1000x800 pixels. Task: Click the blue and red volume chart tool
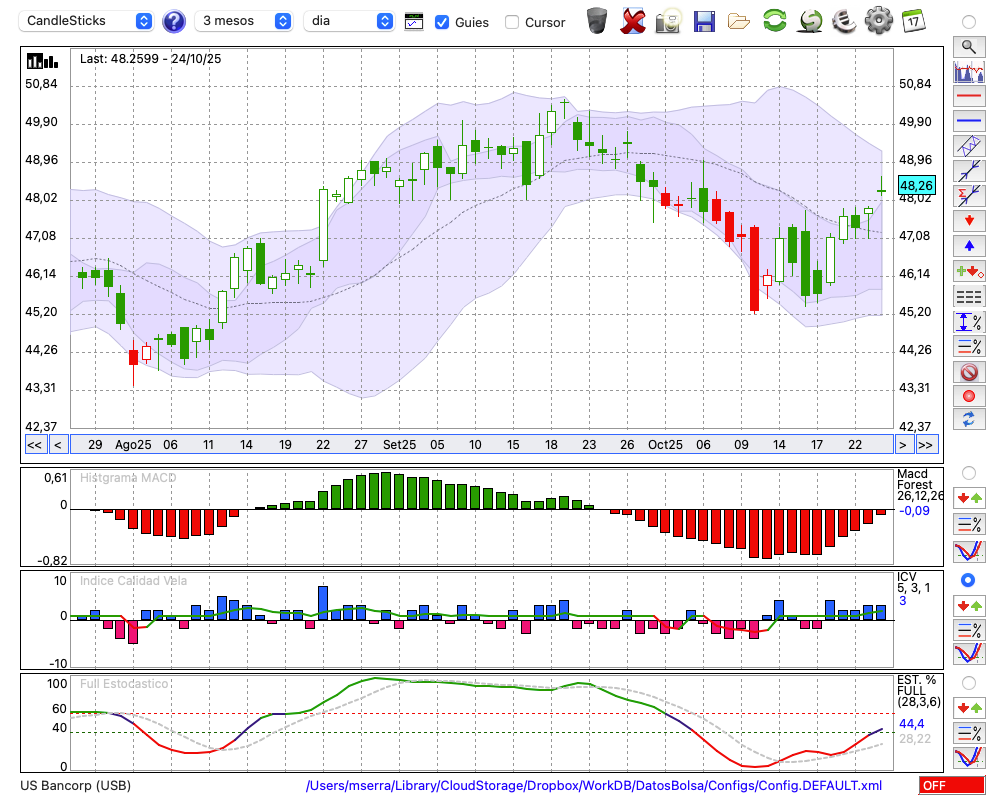pyautogui.click(x=969, y=72)
